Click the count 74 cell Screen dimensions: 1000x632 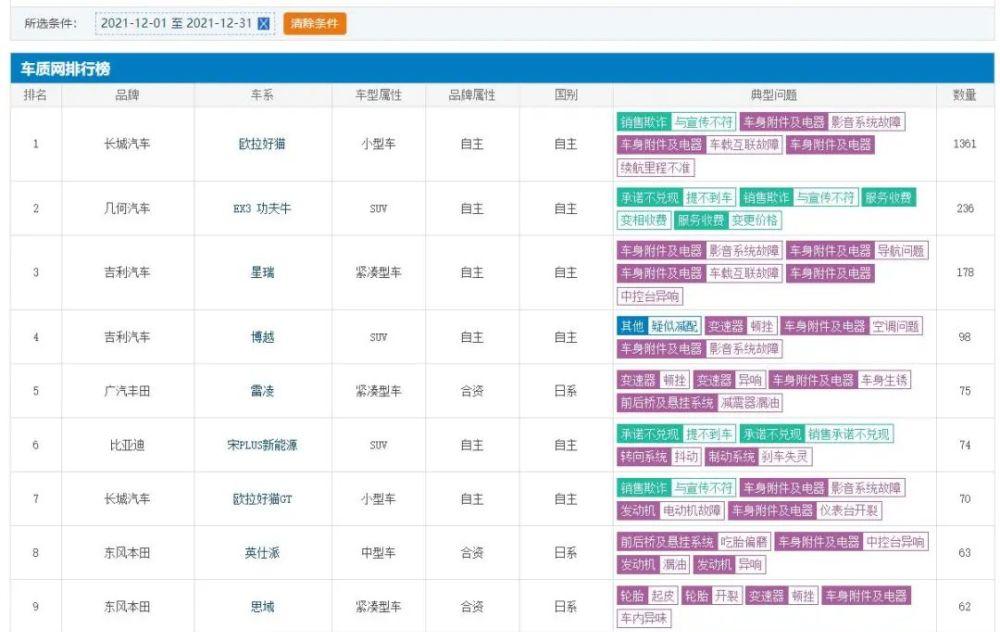964,445
